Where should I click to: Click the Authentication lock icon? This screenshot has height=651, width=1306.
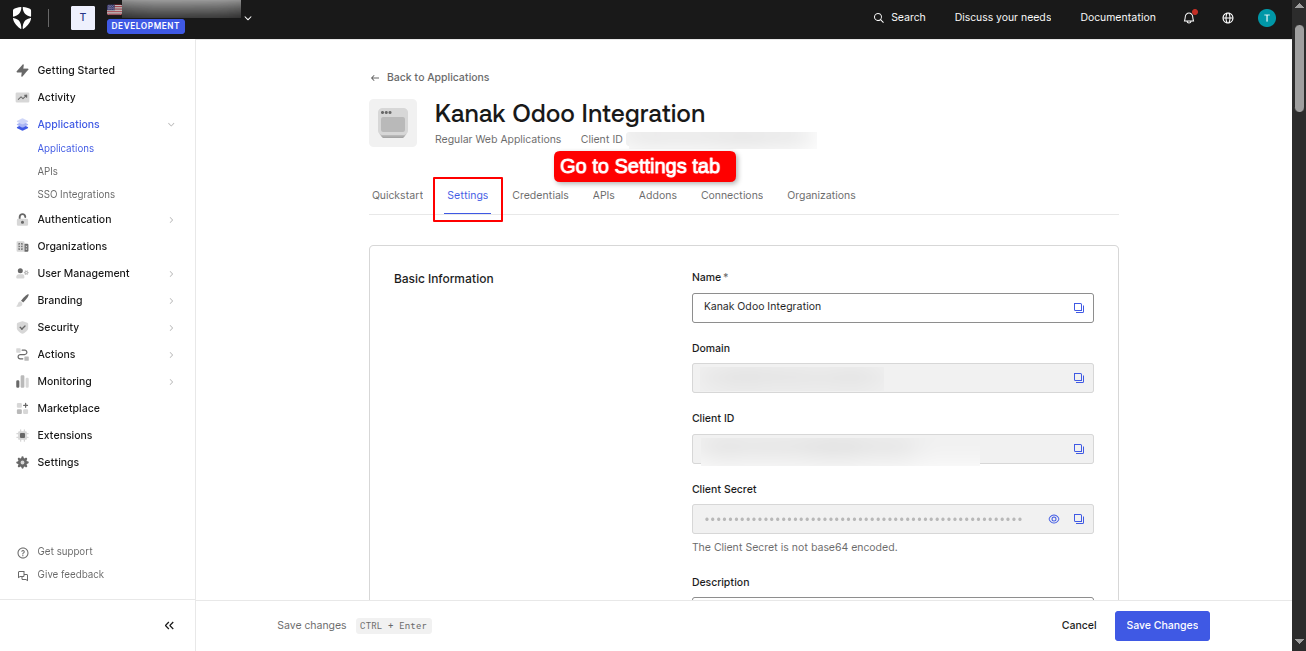22,219
